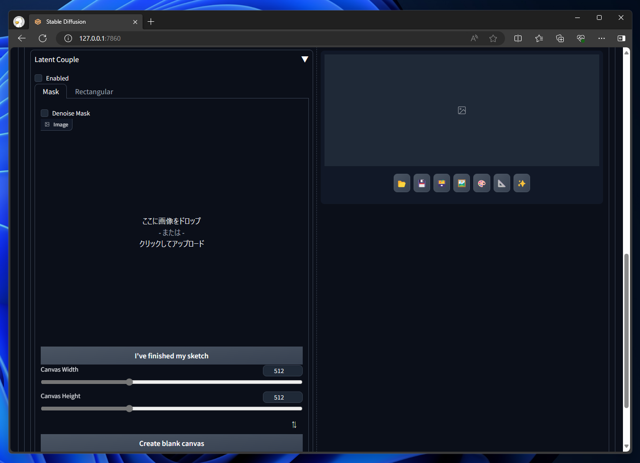This screenshot has height=463, width=640.
Task: Click the Image label on the upload box
Action: (x=57, y=125)
